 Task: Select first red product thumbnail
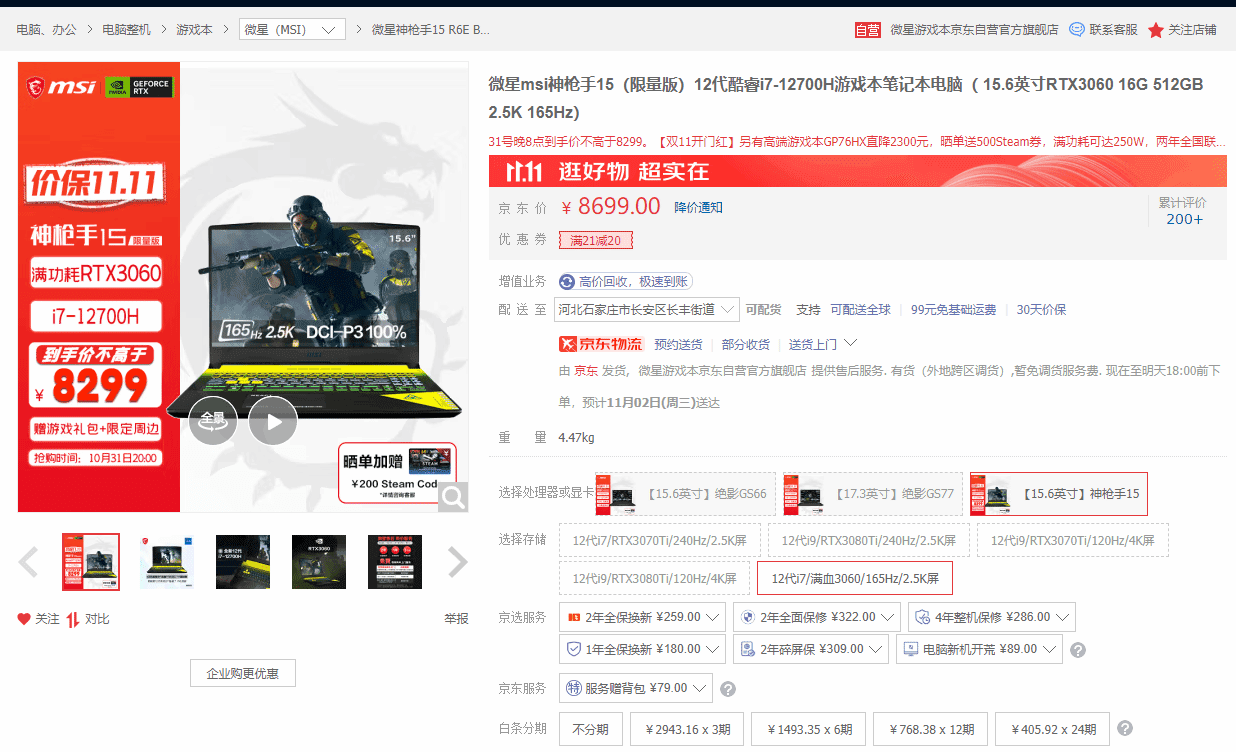(x=91, y=562)
